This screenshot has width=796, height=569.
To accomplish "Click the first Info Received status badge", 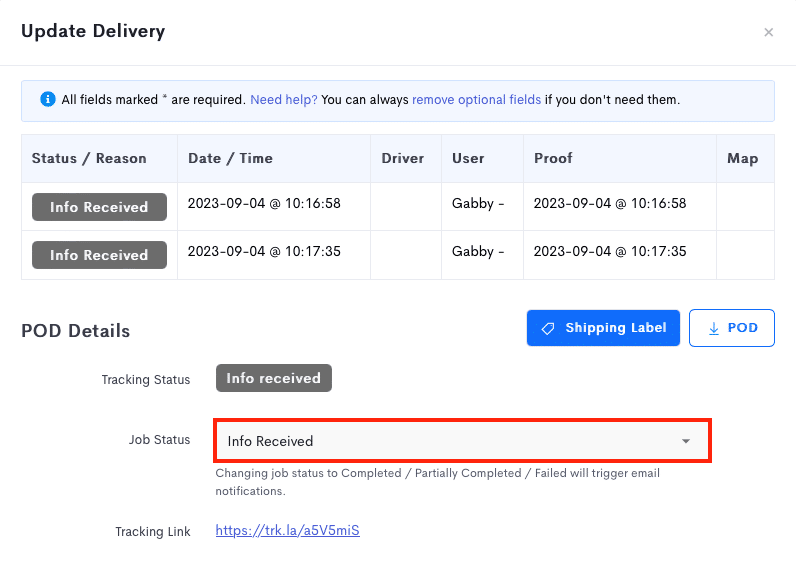I will pyautogui.click(x=99, y=207).
